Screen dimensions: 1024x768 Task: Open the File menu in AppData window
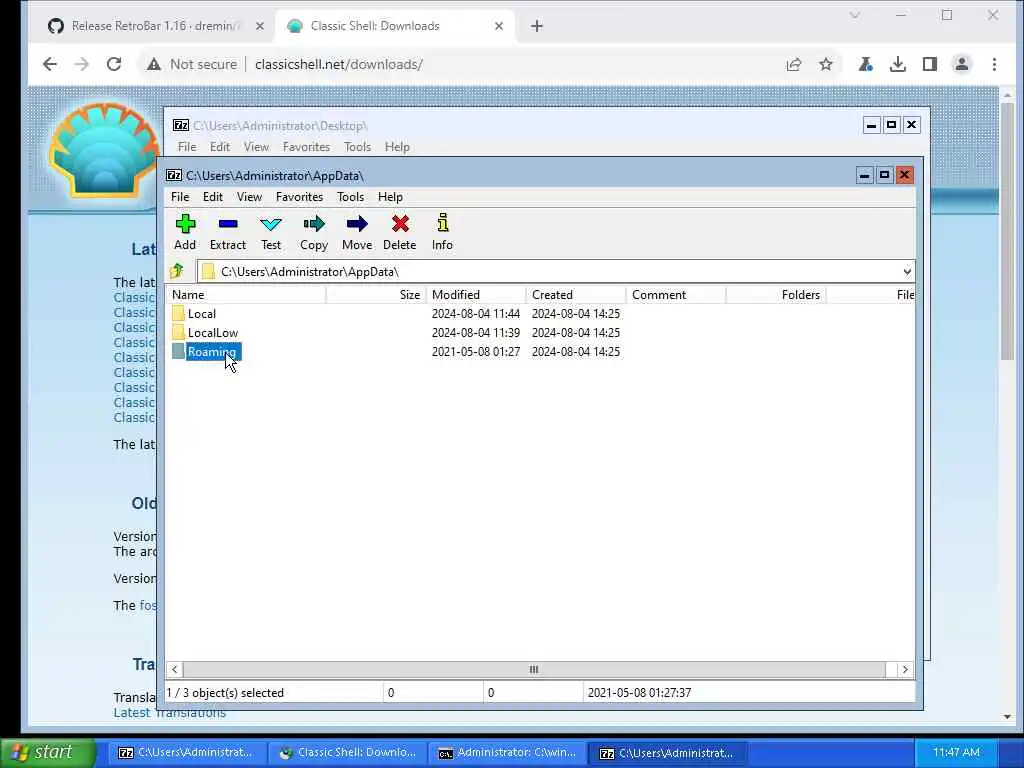pyautogui.click(x=180, y=197)
